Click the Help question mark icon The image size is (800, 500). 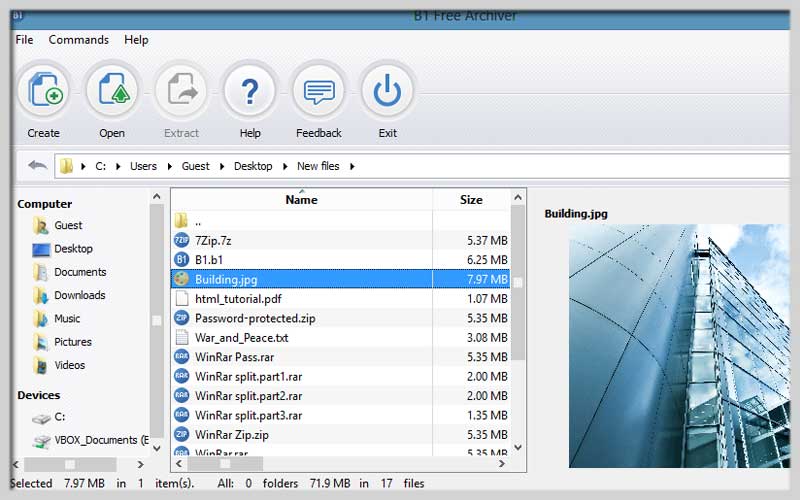tap(250, 90)
